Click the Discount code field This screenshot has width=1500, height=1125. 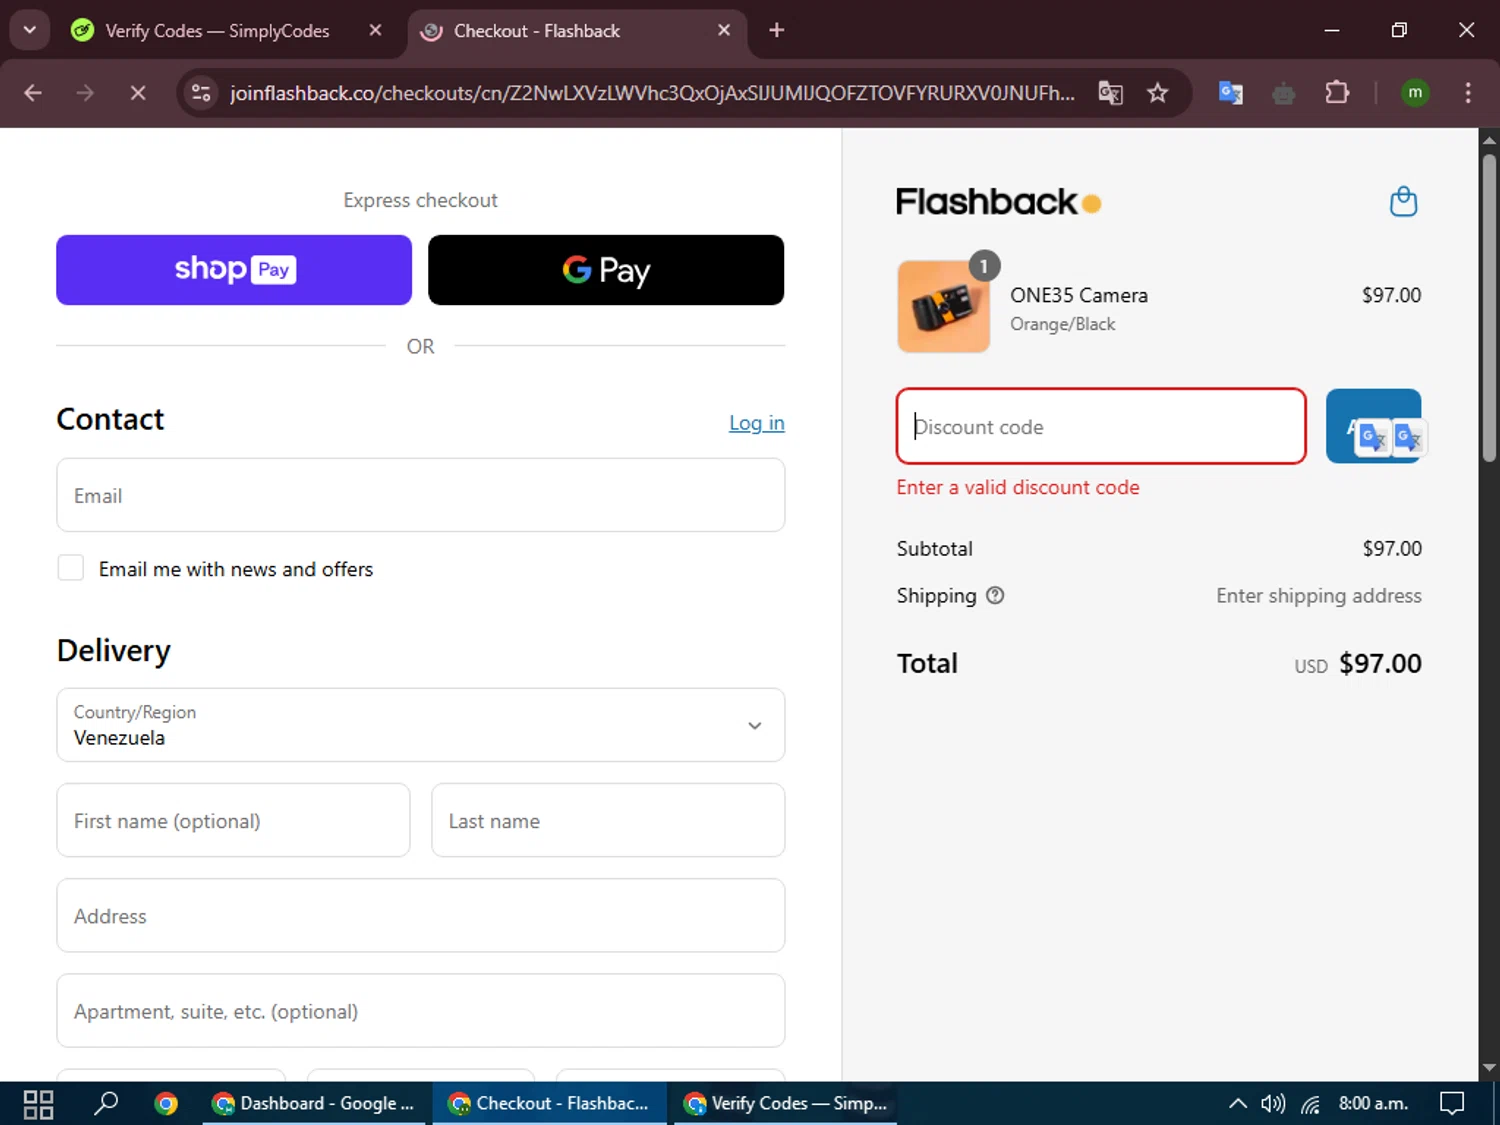1101,427
